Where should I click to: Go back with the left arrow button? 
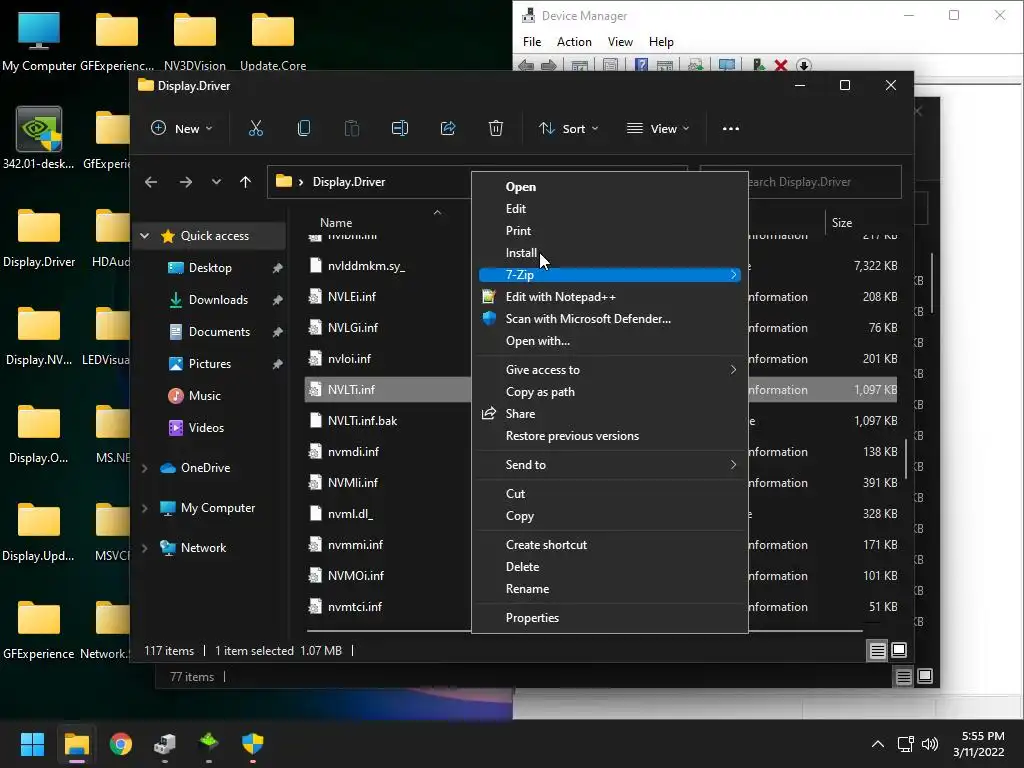click(x=151, y=182)
